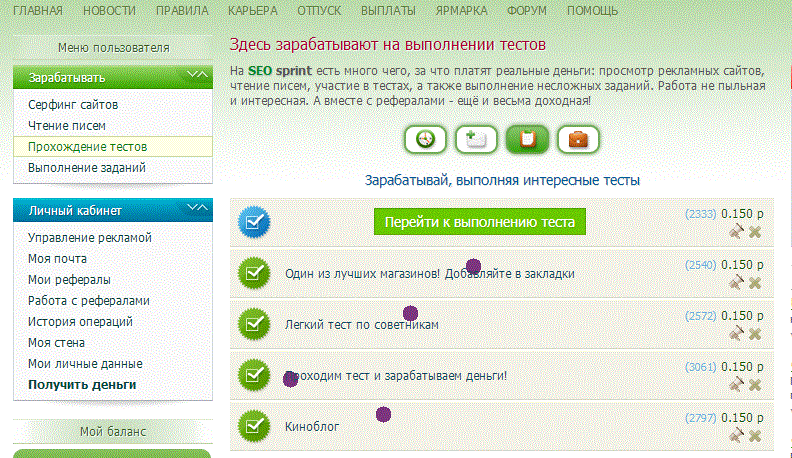The image size is (792, 458).
Task: Open Мои рефералы link
Action: tap(69, 280)
